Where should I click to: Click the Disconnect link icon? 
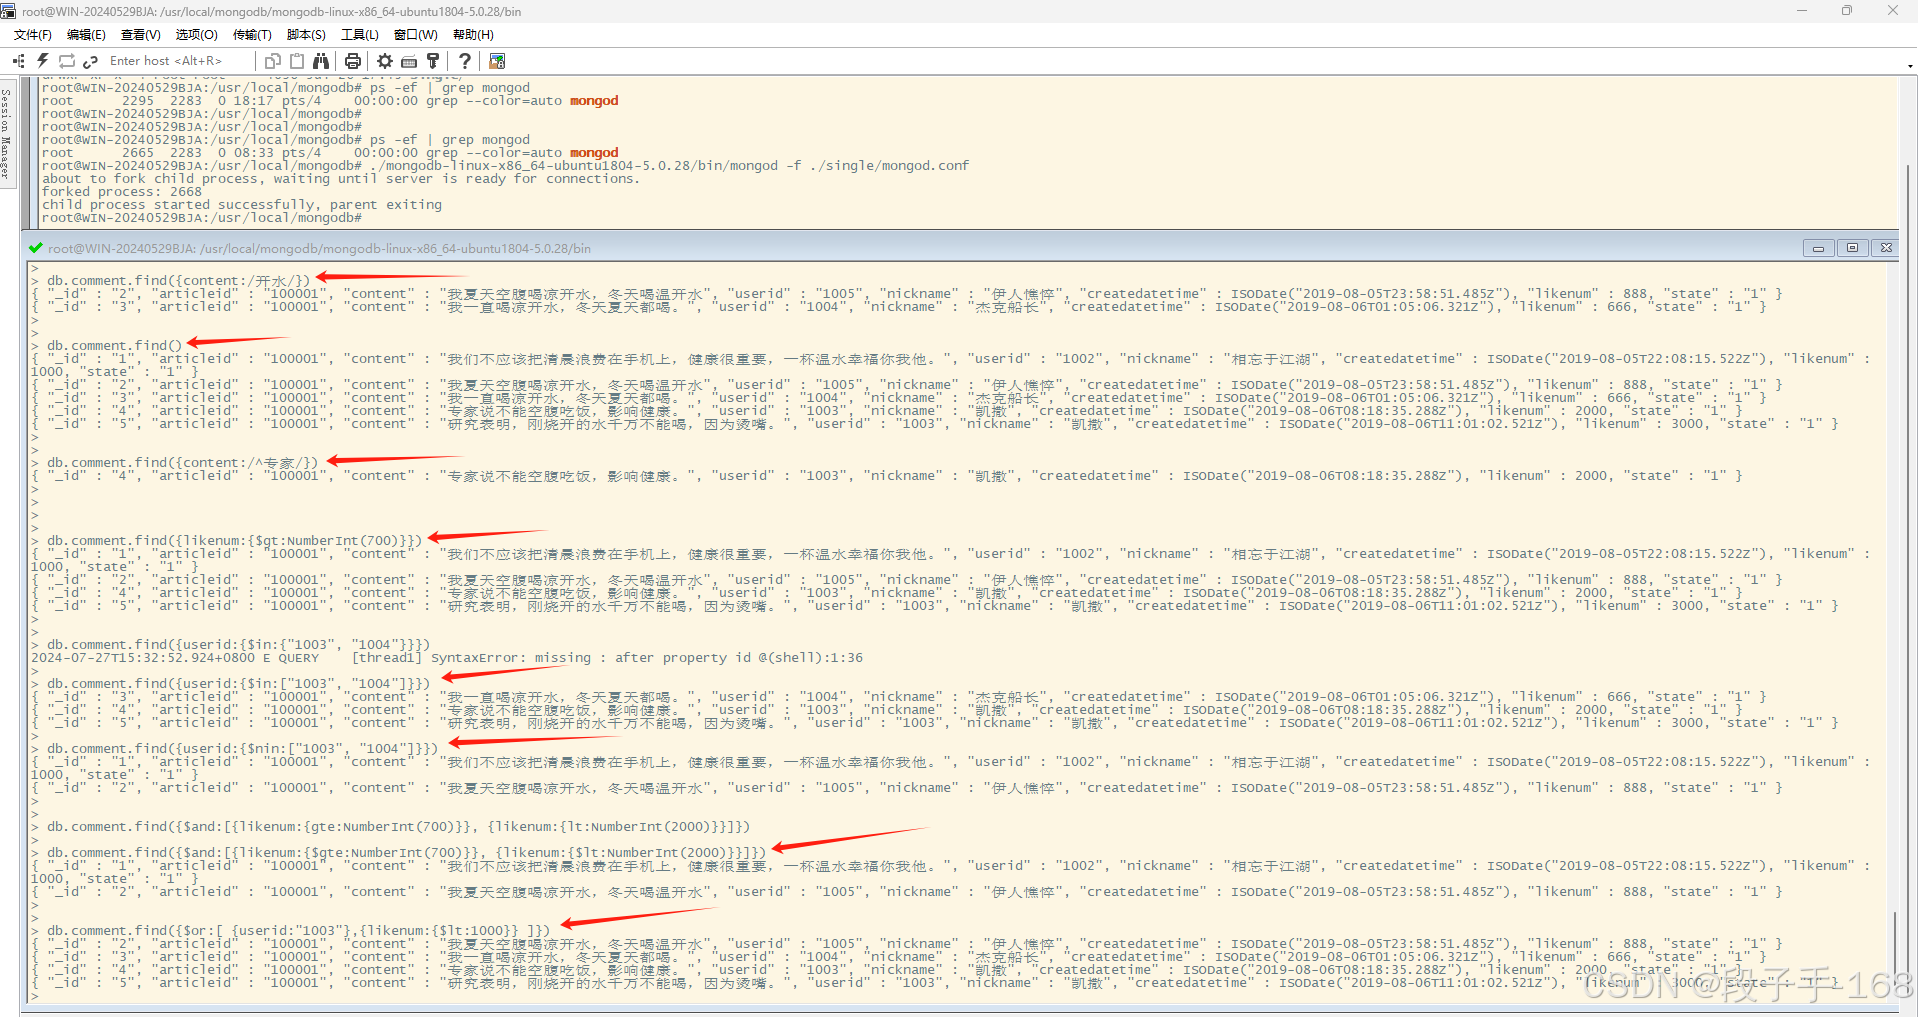[x=90, y=61]
